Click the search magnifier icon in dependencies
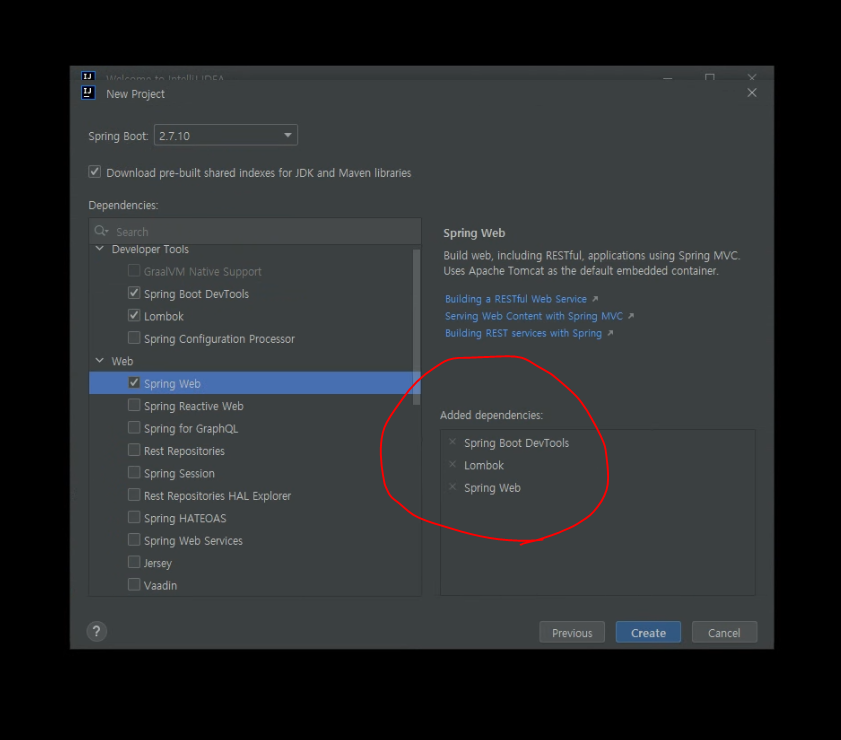Image resolution: width=841 pixels, height=740 pixels. pyautogui.click(x=101, y=231)
